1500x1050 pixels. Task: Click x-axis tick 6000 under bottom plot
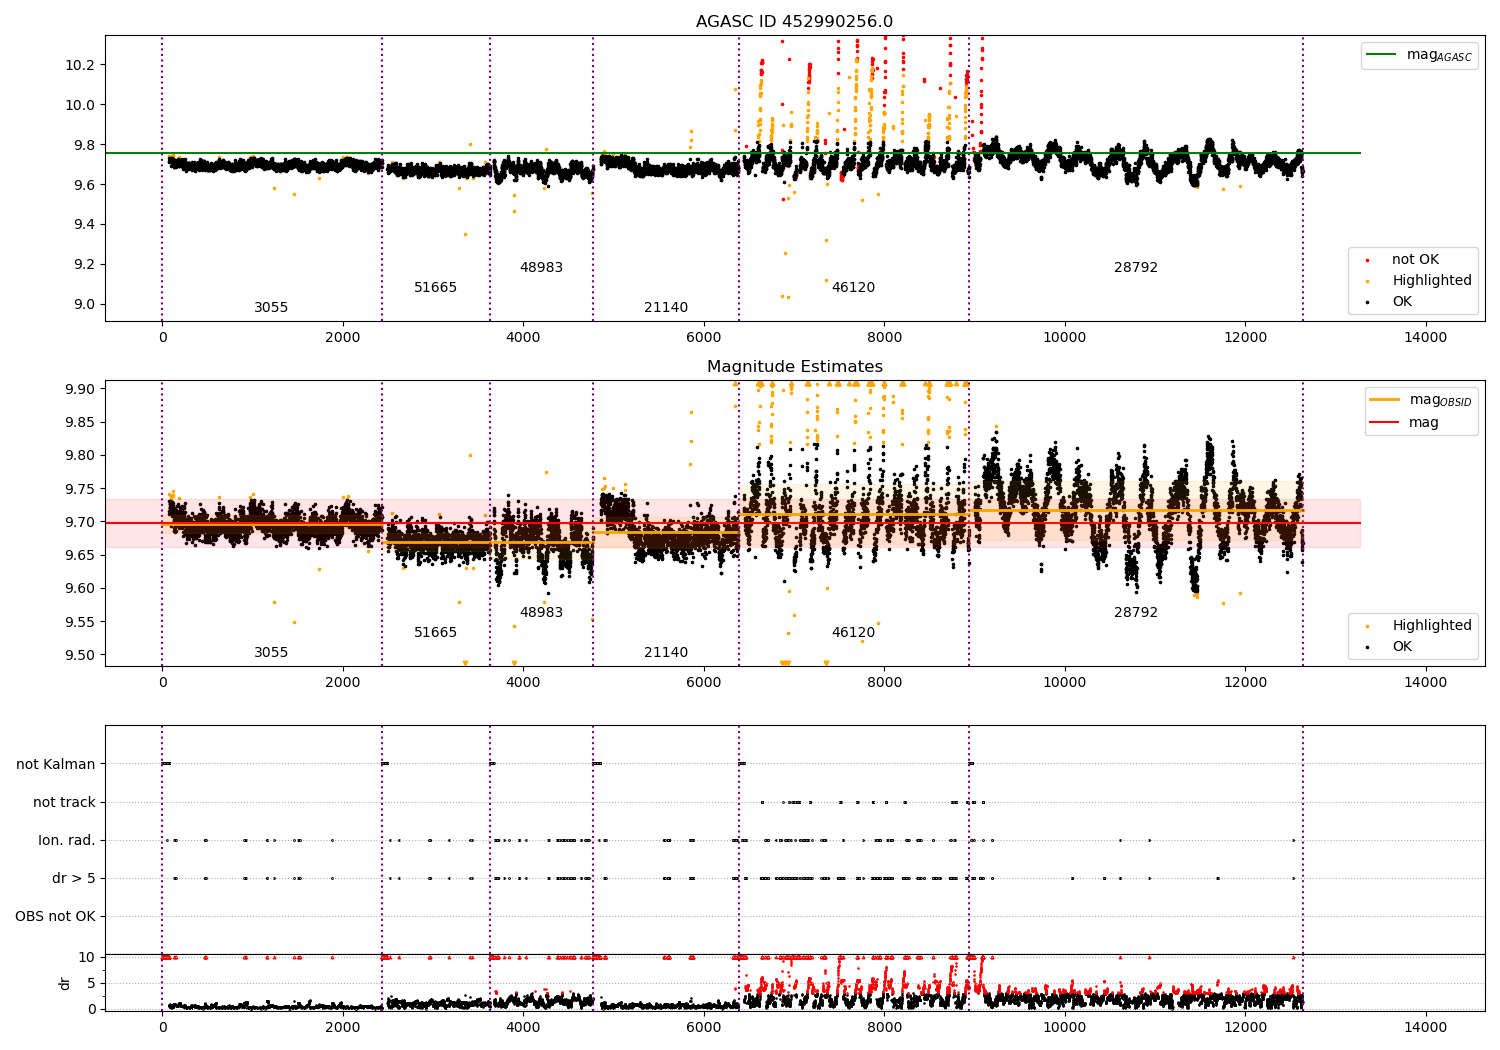point(704,1028)
